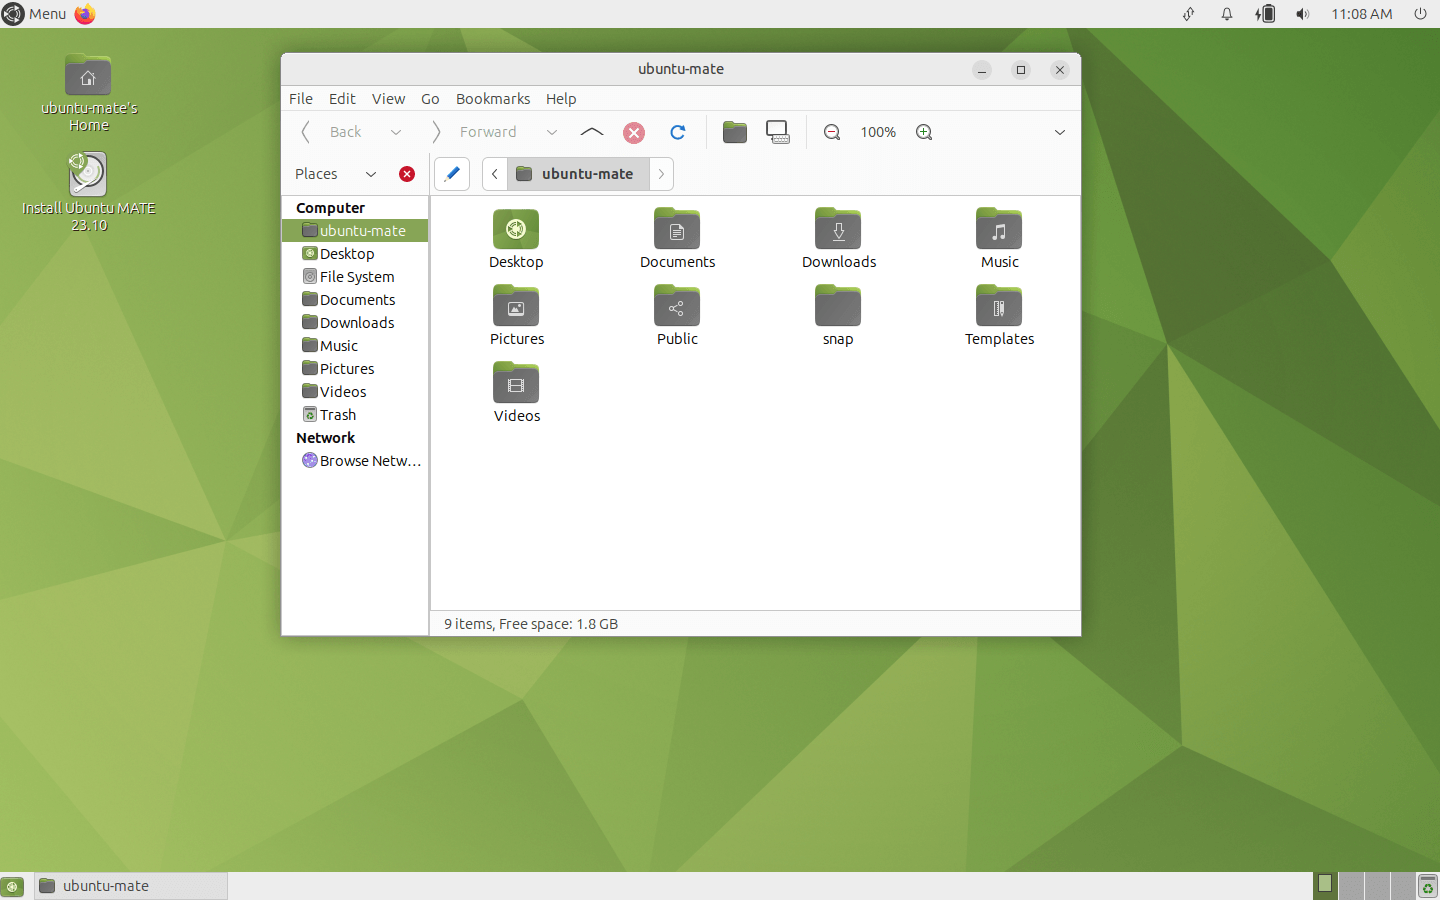The image size is (1440, 900).
Task: Click the path bar right scroll arrow
Action: tap(661, 174)
